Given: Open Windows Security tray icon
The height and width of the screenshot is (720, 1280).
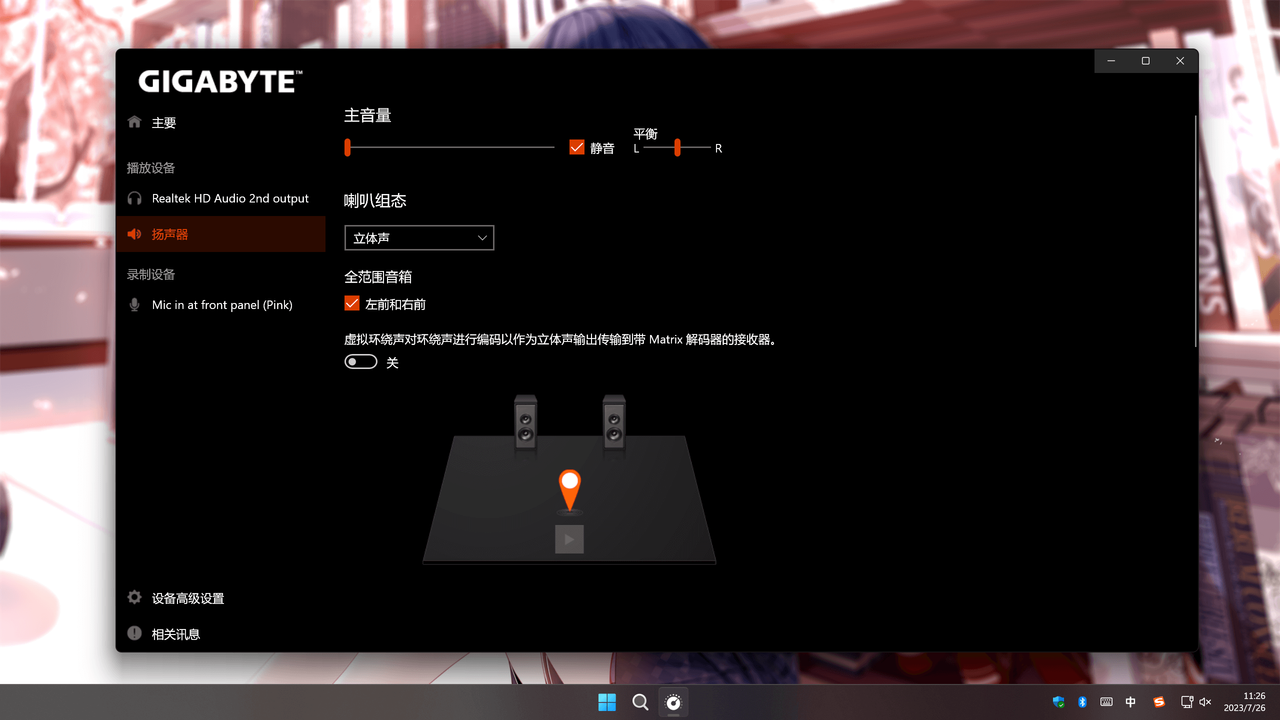Looking at the screenshot, I should (1058, 702).
